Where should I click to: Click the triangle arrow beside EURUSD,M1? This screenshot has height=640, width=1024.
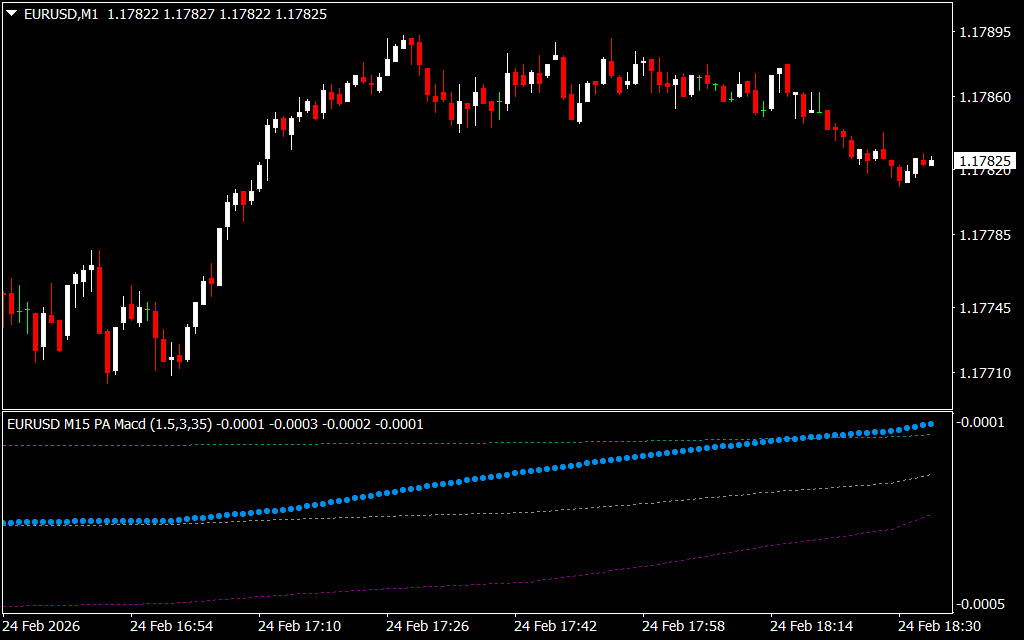point(11,14)
